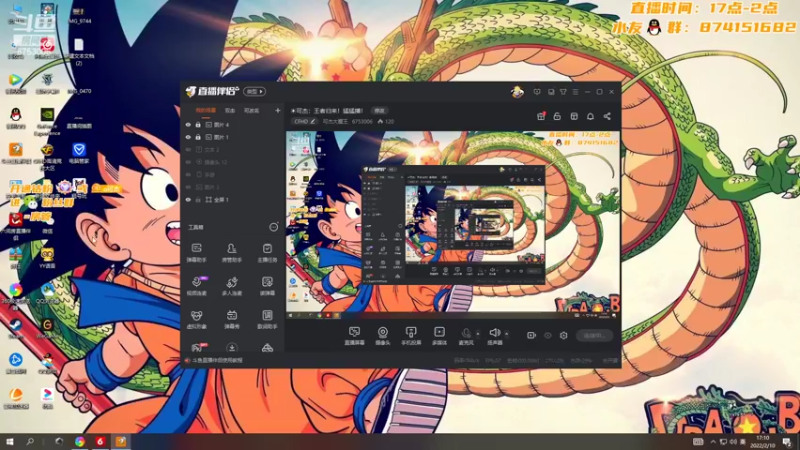Open the mode switch pill beside logo

coord(254,91)
